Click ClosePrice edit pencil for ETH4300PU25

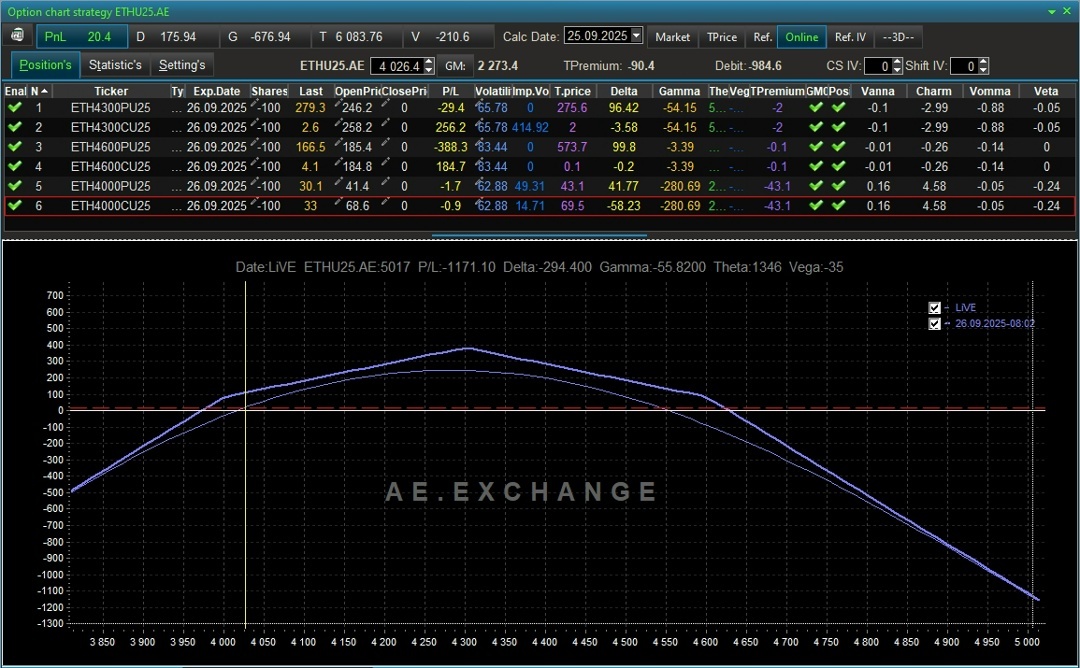pos(385,104)
